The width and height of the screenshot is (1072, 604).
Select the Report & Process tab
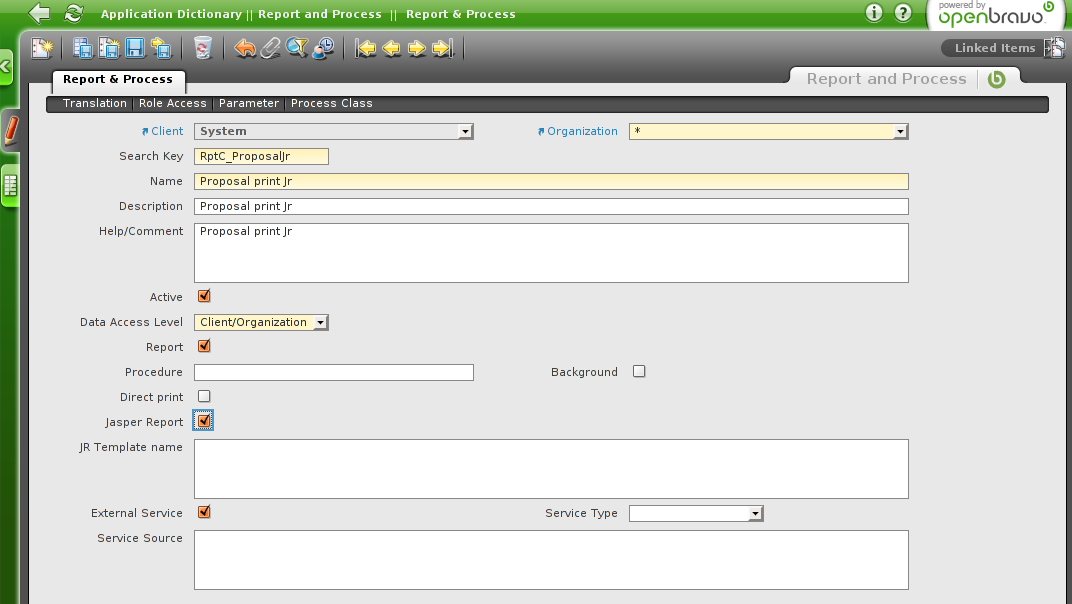(118, 79)
